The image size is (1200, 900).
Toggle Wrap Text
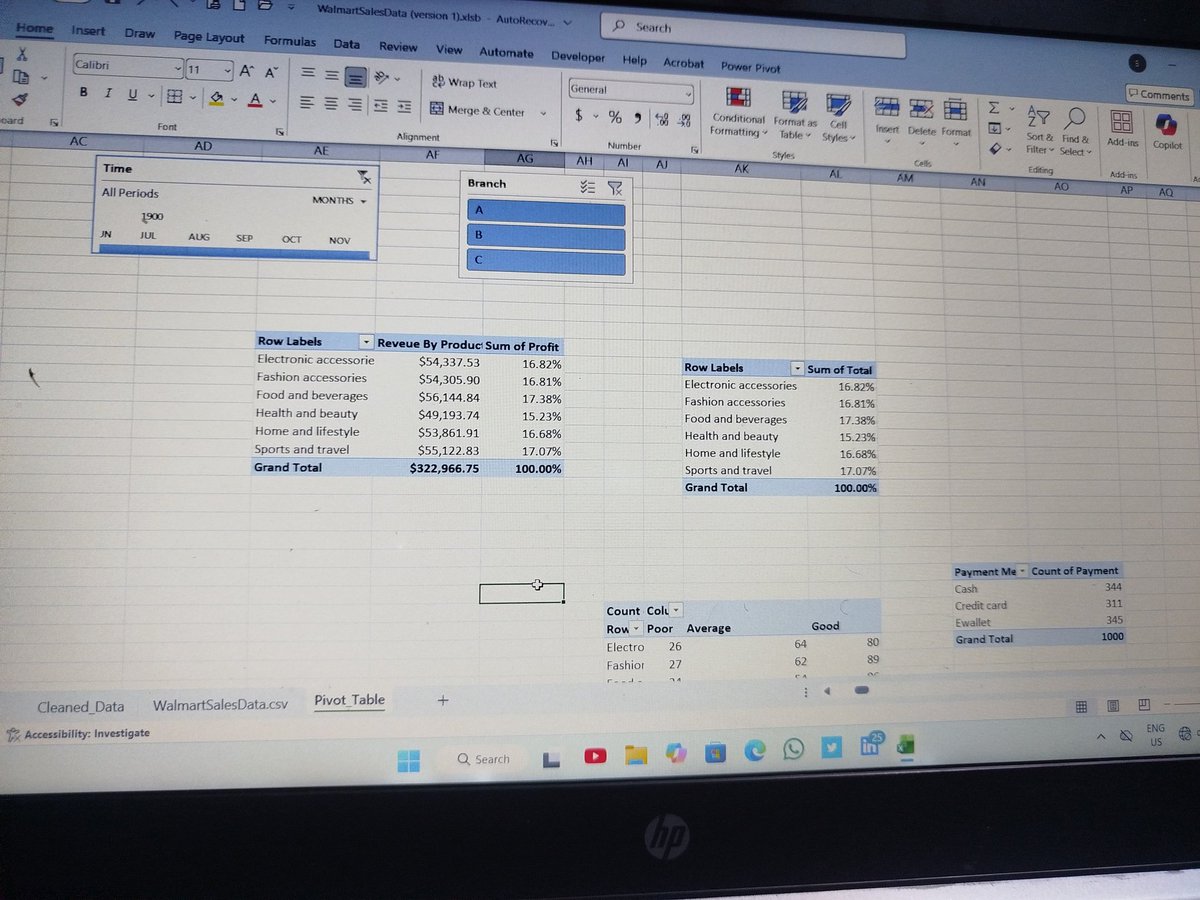pos(464,83)
